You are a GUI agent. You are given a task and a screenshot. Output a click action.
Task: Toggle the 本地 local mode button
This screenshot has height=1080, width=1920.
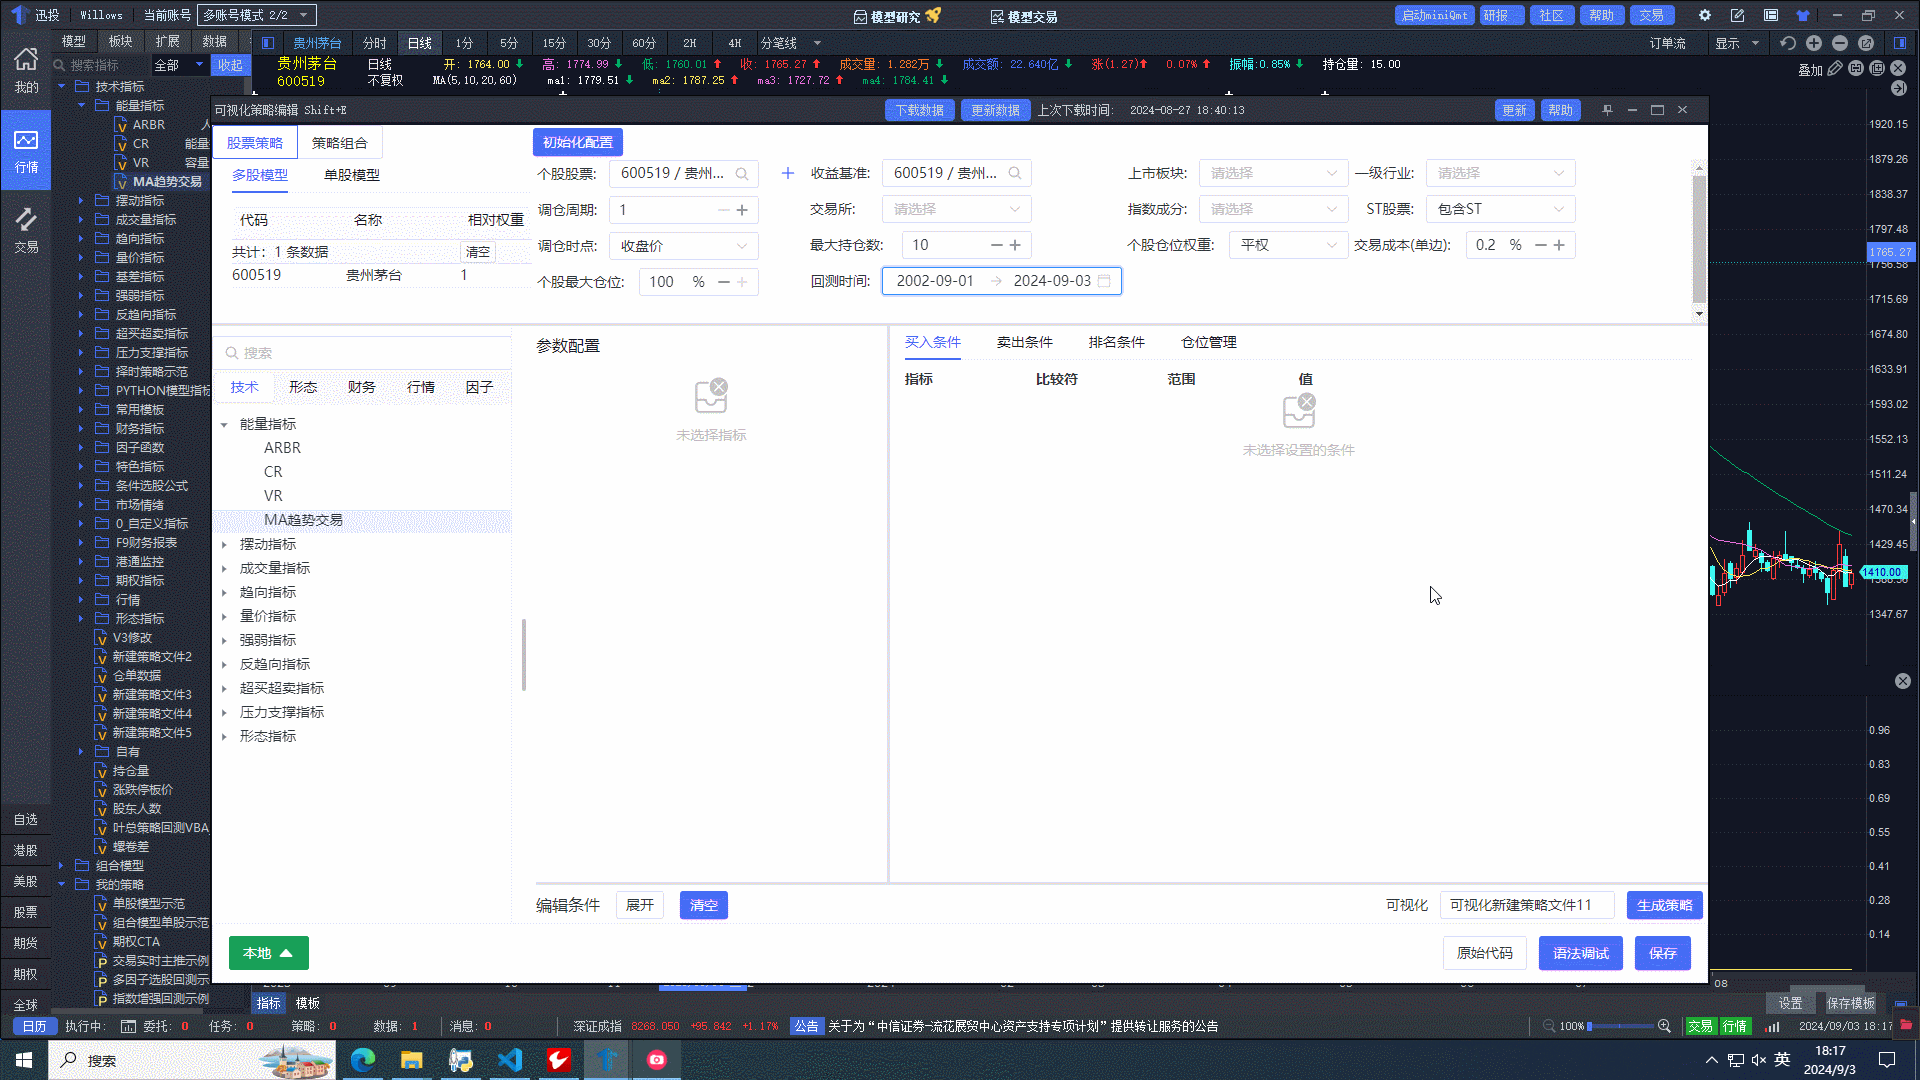pos(268,953)
